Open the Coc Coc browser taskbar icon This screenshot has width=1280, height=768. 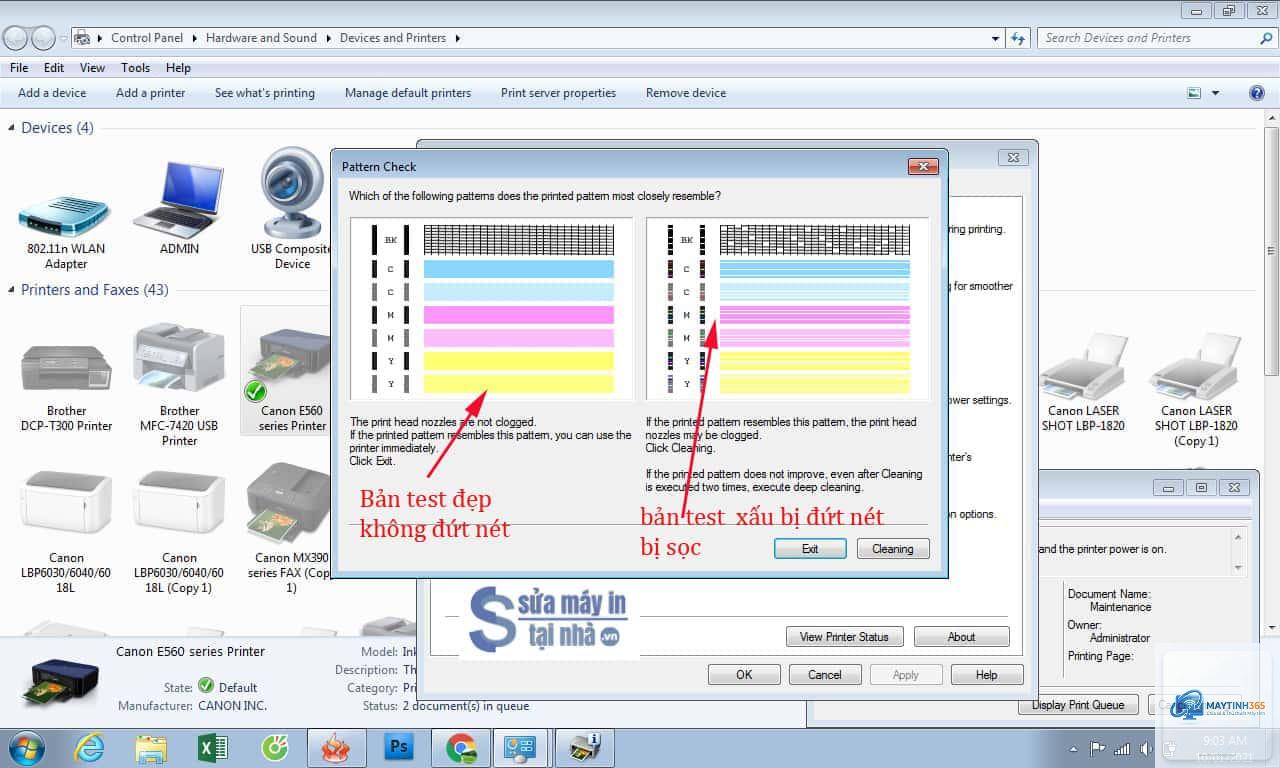tap(274, 748)
